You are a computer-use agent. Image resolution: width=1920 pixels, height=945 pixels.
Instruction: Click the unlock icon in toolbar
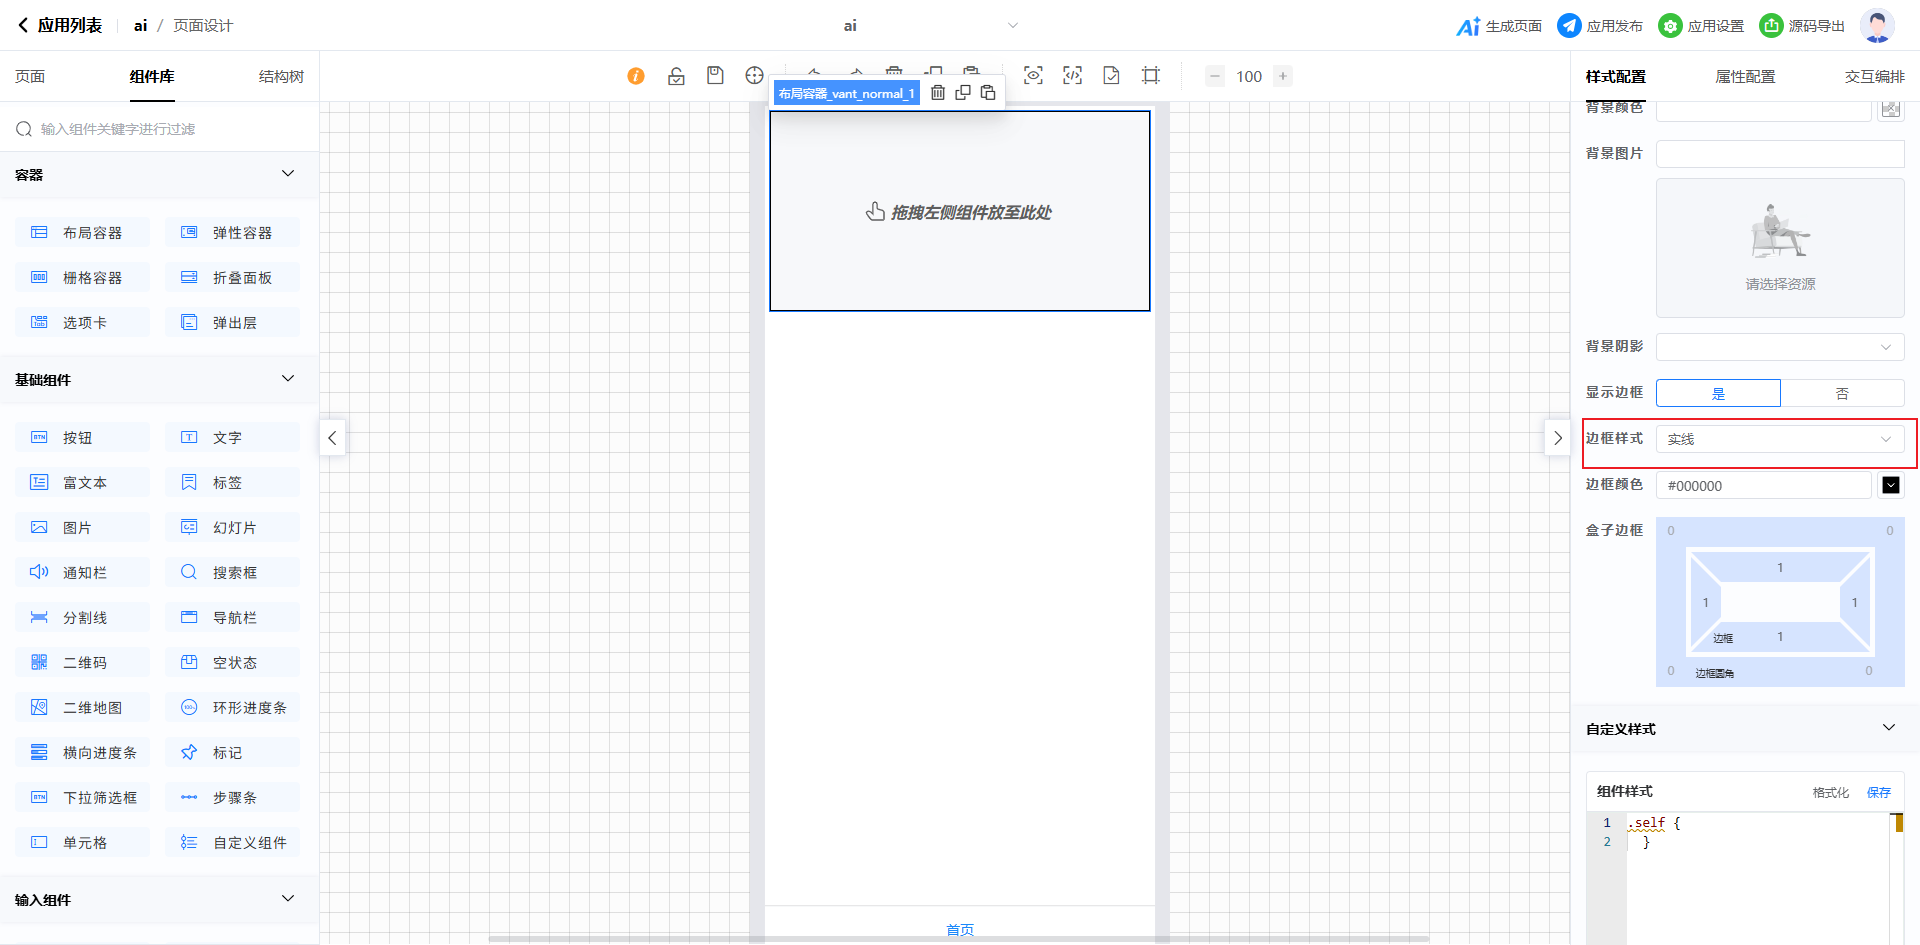[676, 76]
